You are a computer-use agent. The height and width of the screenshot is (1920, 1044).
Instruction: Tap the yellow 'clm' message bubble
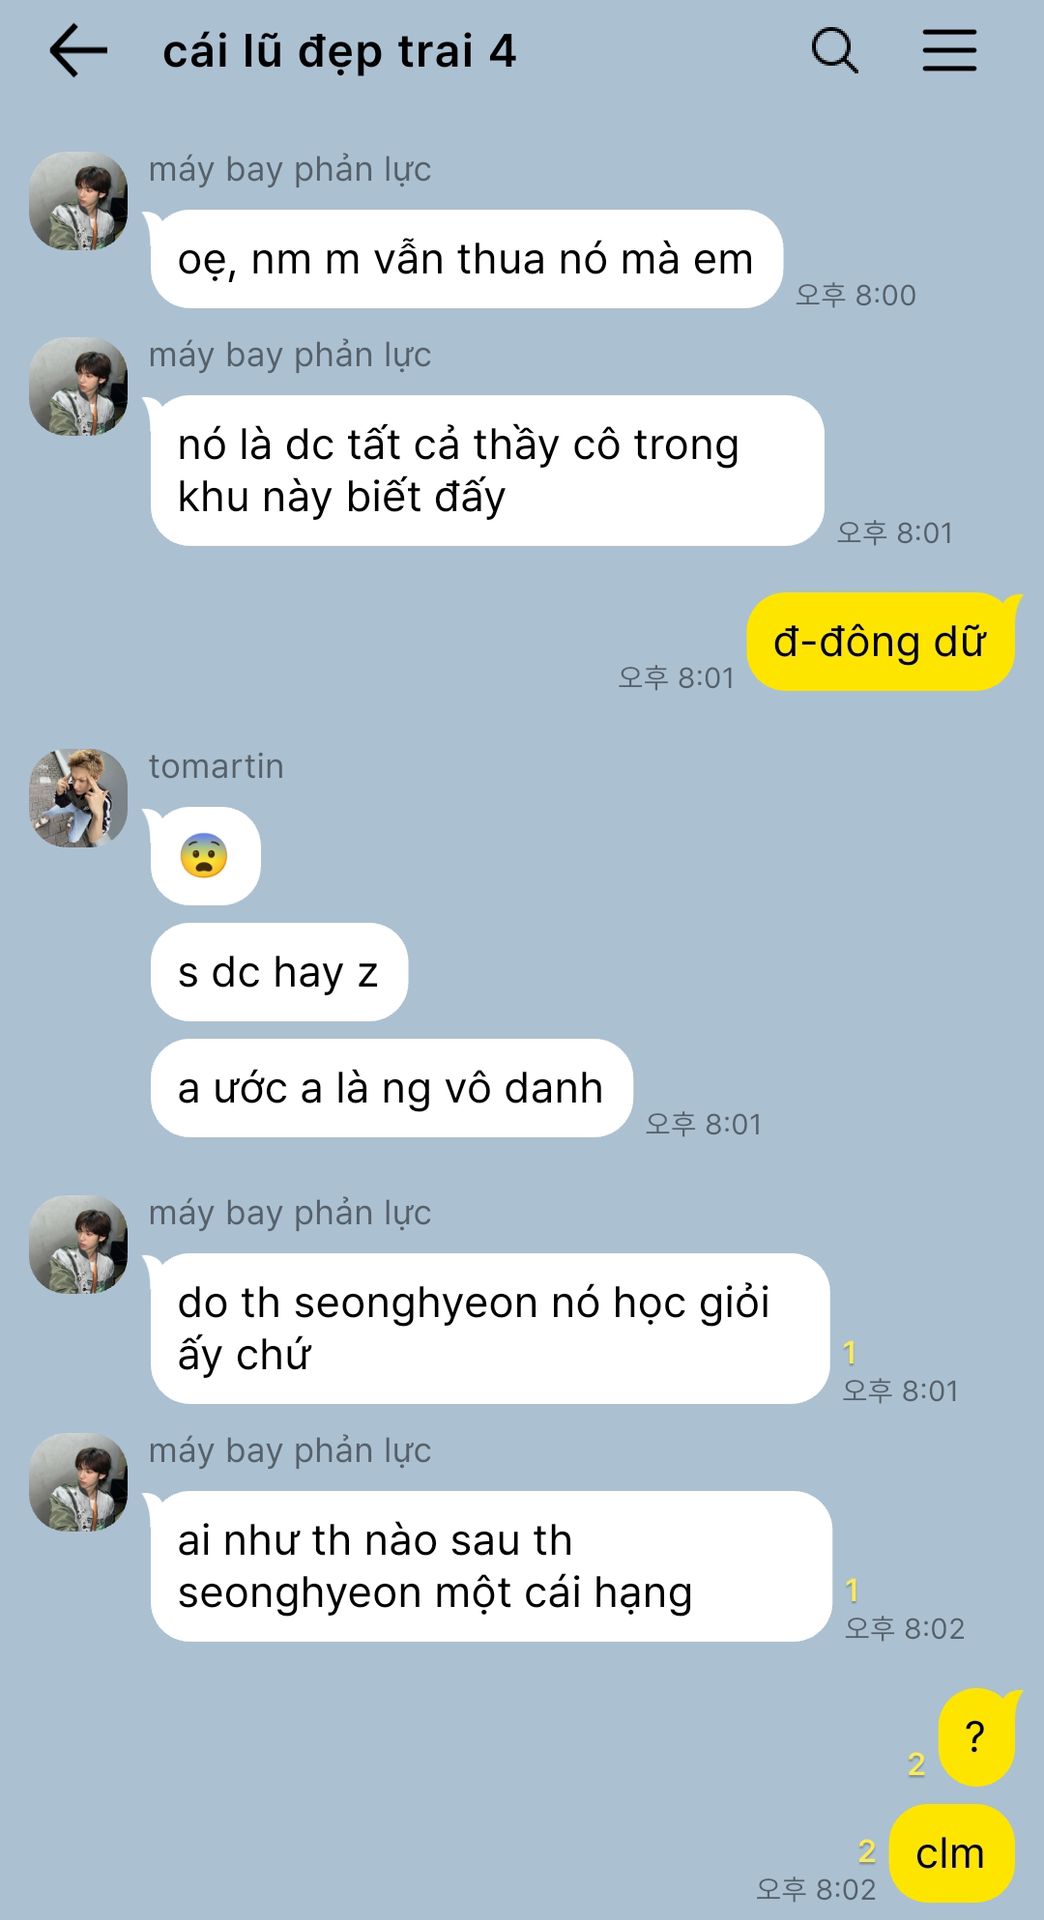pyautogui.click(x=951, y=1853)
